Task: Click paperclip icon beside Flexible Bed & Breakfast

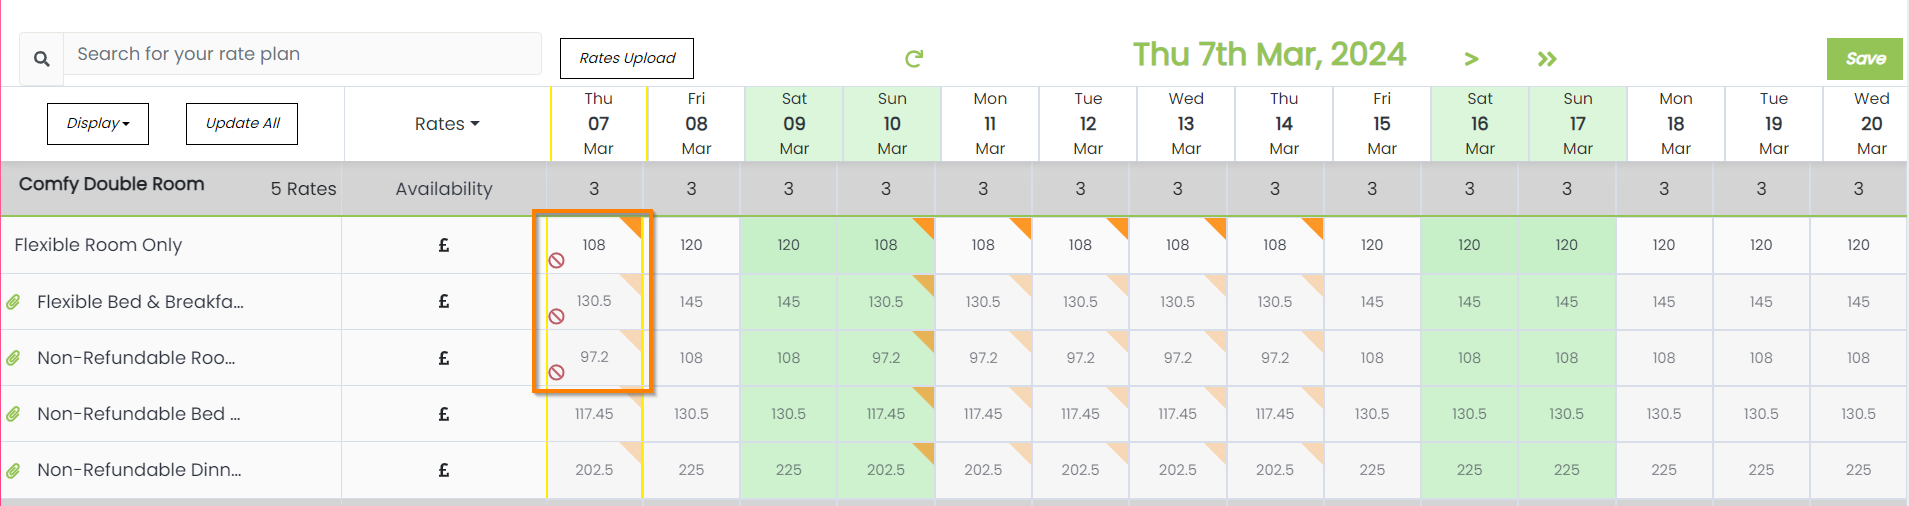Action: [13, 302]
